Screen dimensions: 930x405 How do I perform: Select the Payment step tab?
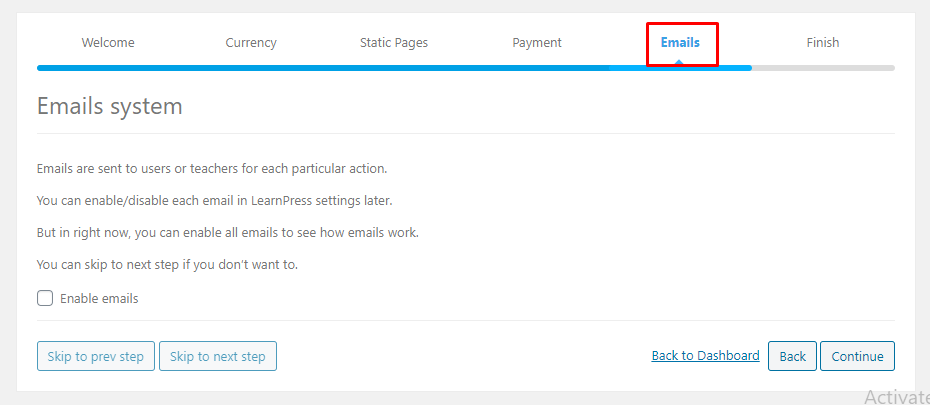pyautogui.click(x=537, y=43)
